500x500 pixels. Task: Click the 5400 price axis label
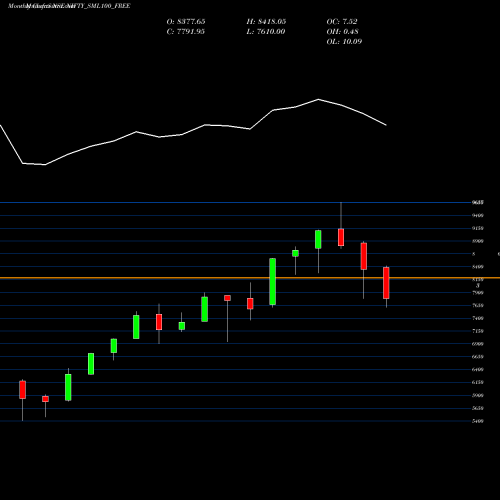click(478, 421)
